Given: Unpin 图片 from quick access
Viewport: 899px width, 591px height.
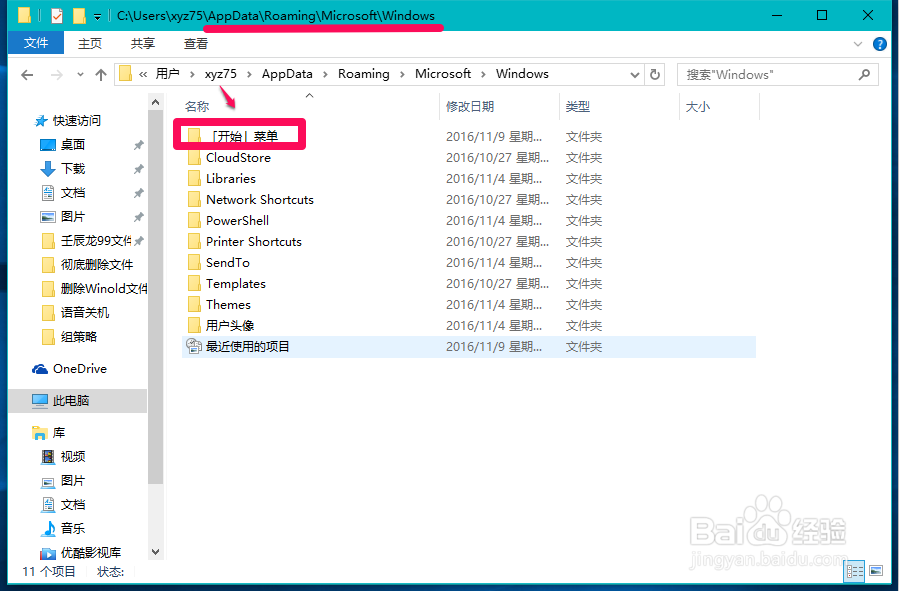Looking at the screenshot, I should pyautogui.click(x=137, y=216).
